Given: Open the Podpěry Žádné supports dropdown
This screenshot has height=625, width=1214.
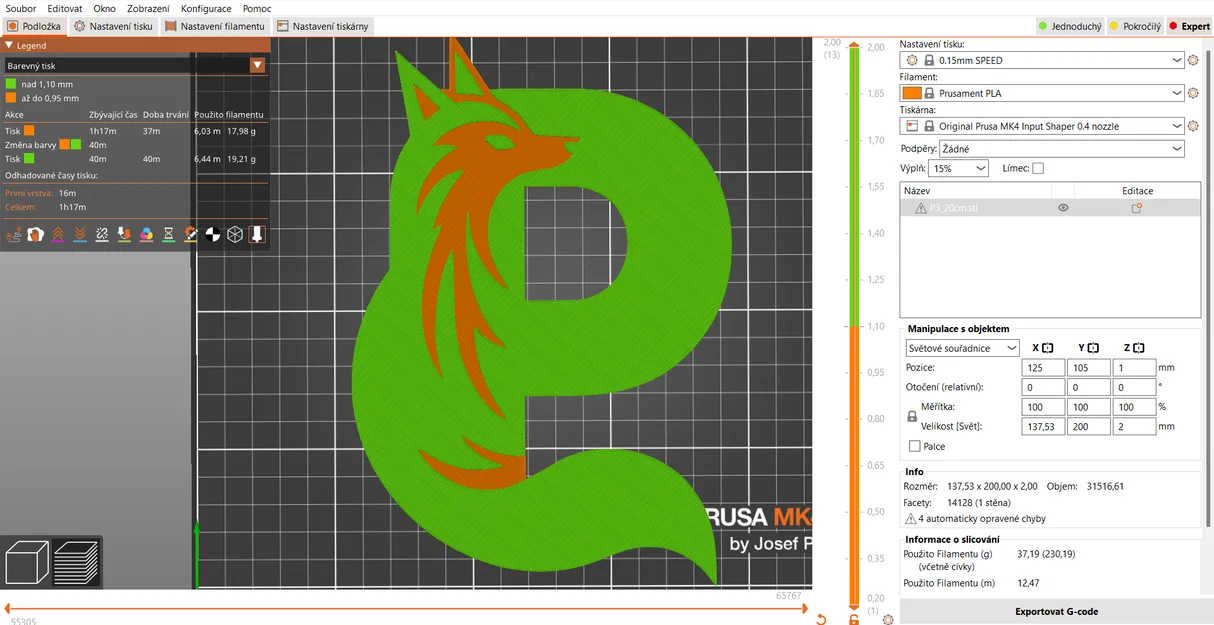Looking at the screenshot, I should pyautogui.click(x=1062, y=148).
